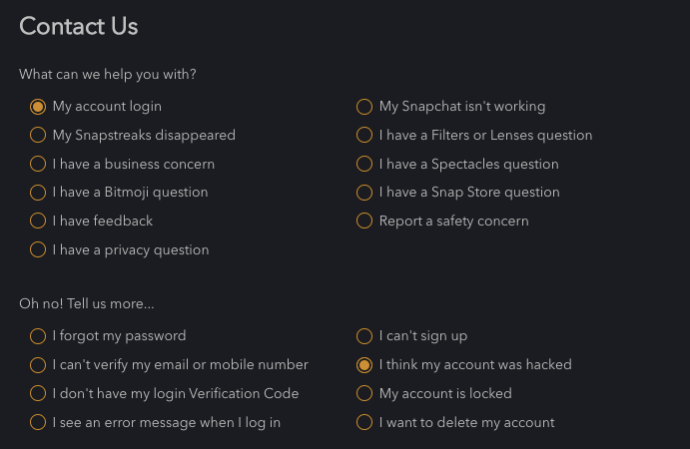Select "I can't verify my email or mobile number"
Viewport: 690px width, 449px height.
38,365
